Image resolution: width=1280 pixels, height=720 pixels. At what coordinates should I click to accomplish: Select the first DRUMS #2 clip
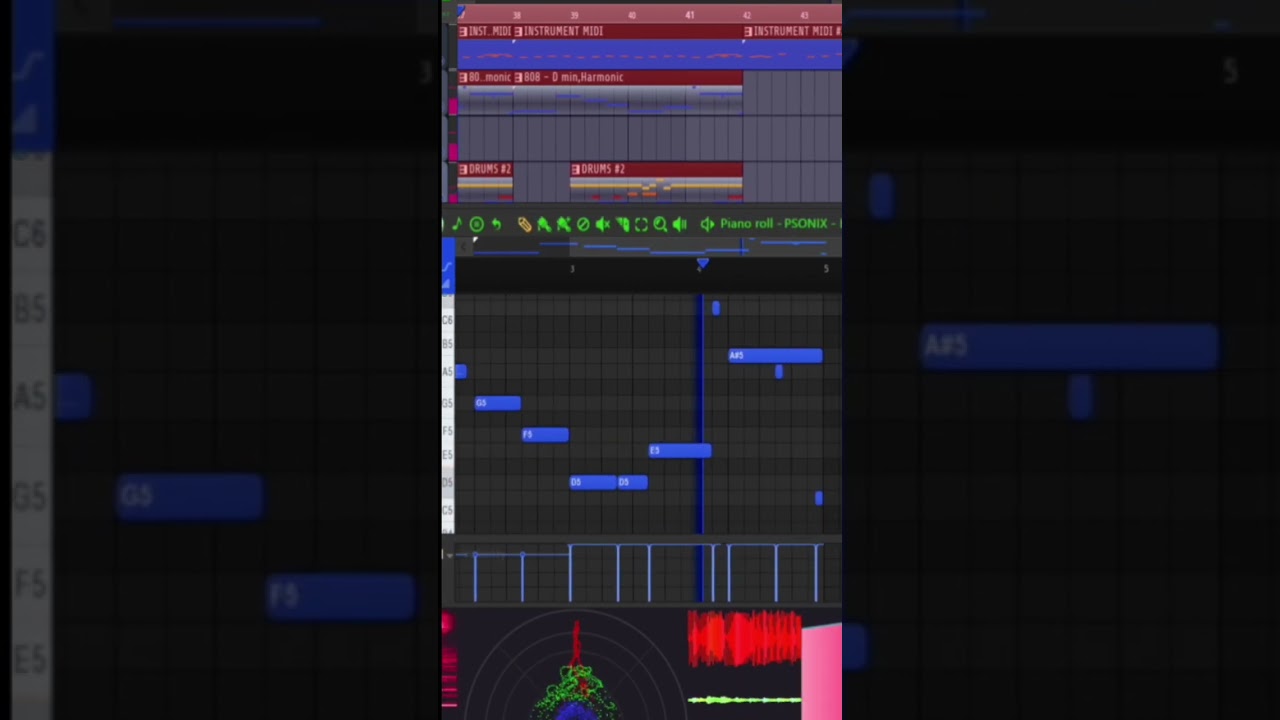pos(485,181)
